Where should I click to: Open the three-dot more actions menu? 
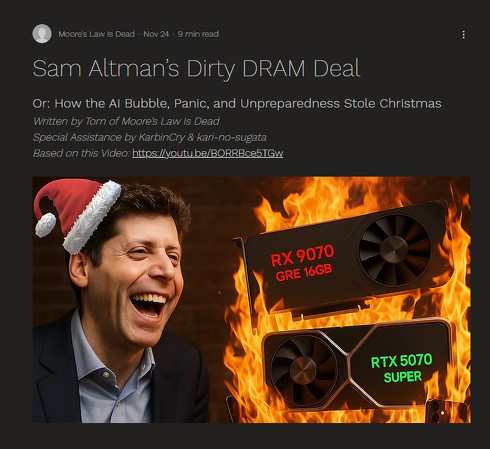coord(463,34)
